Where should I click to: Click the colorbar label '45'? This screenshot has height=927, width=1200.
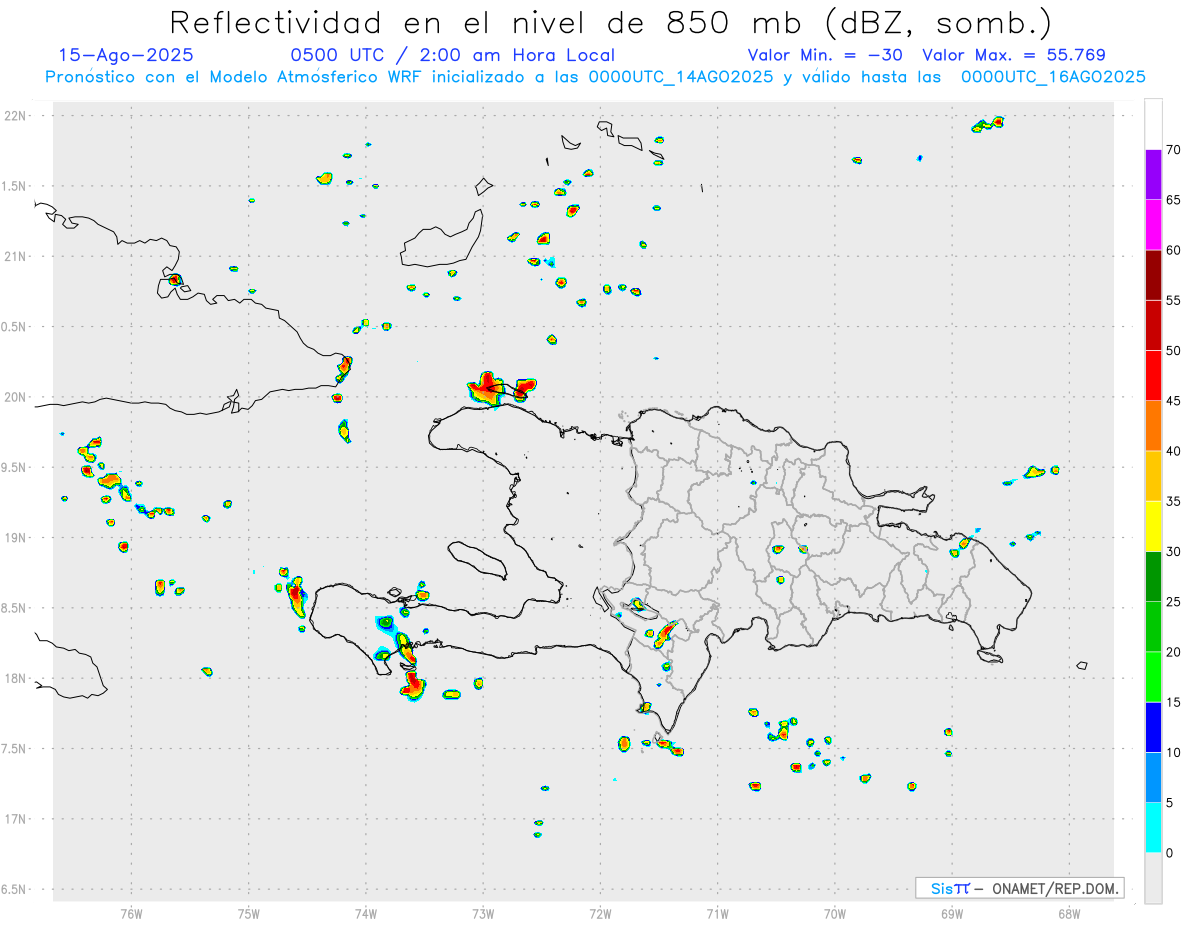(1174, 401)
